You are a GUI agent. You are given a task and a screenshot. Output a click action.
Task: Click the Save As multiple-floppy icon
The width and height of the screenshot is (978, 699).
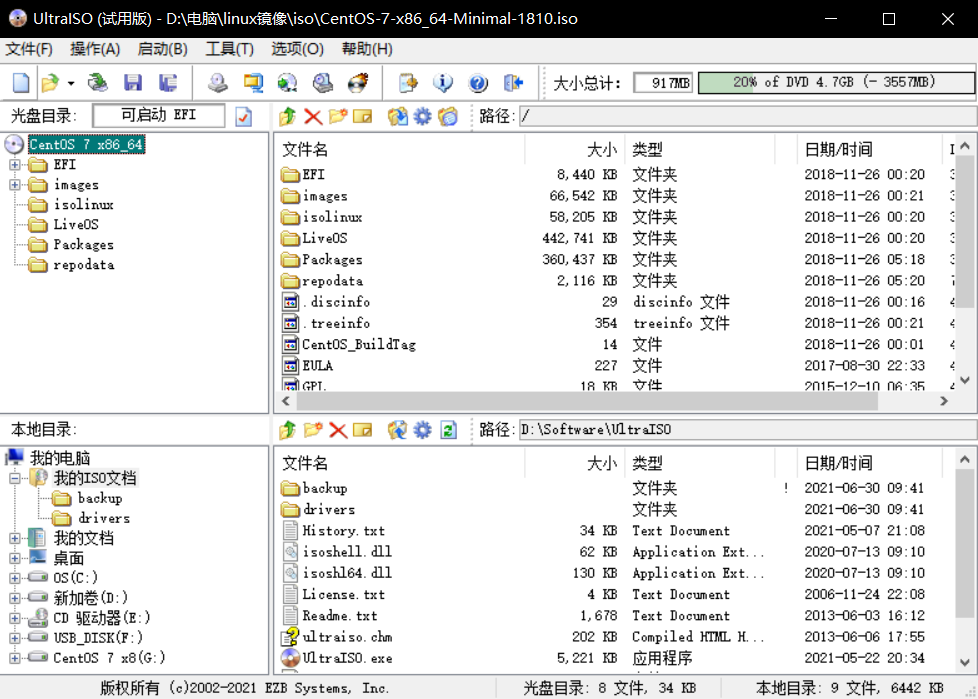click(167, 82)
